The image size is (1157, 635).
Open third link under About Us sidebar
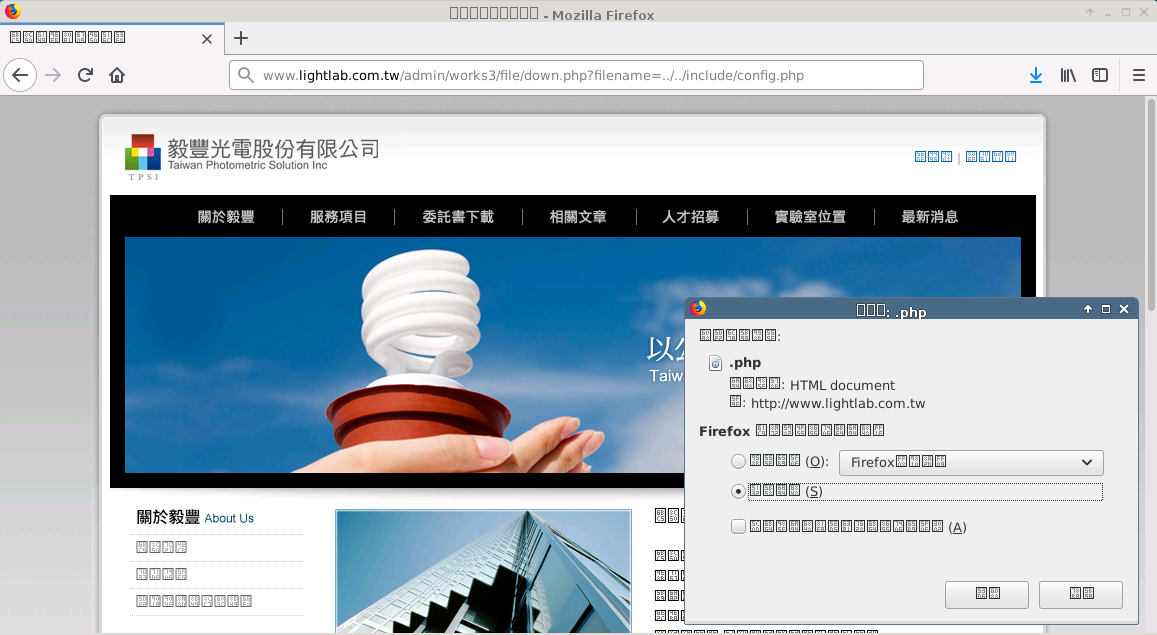(194, 601)
